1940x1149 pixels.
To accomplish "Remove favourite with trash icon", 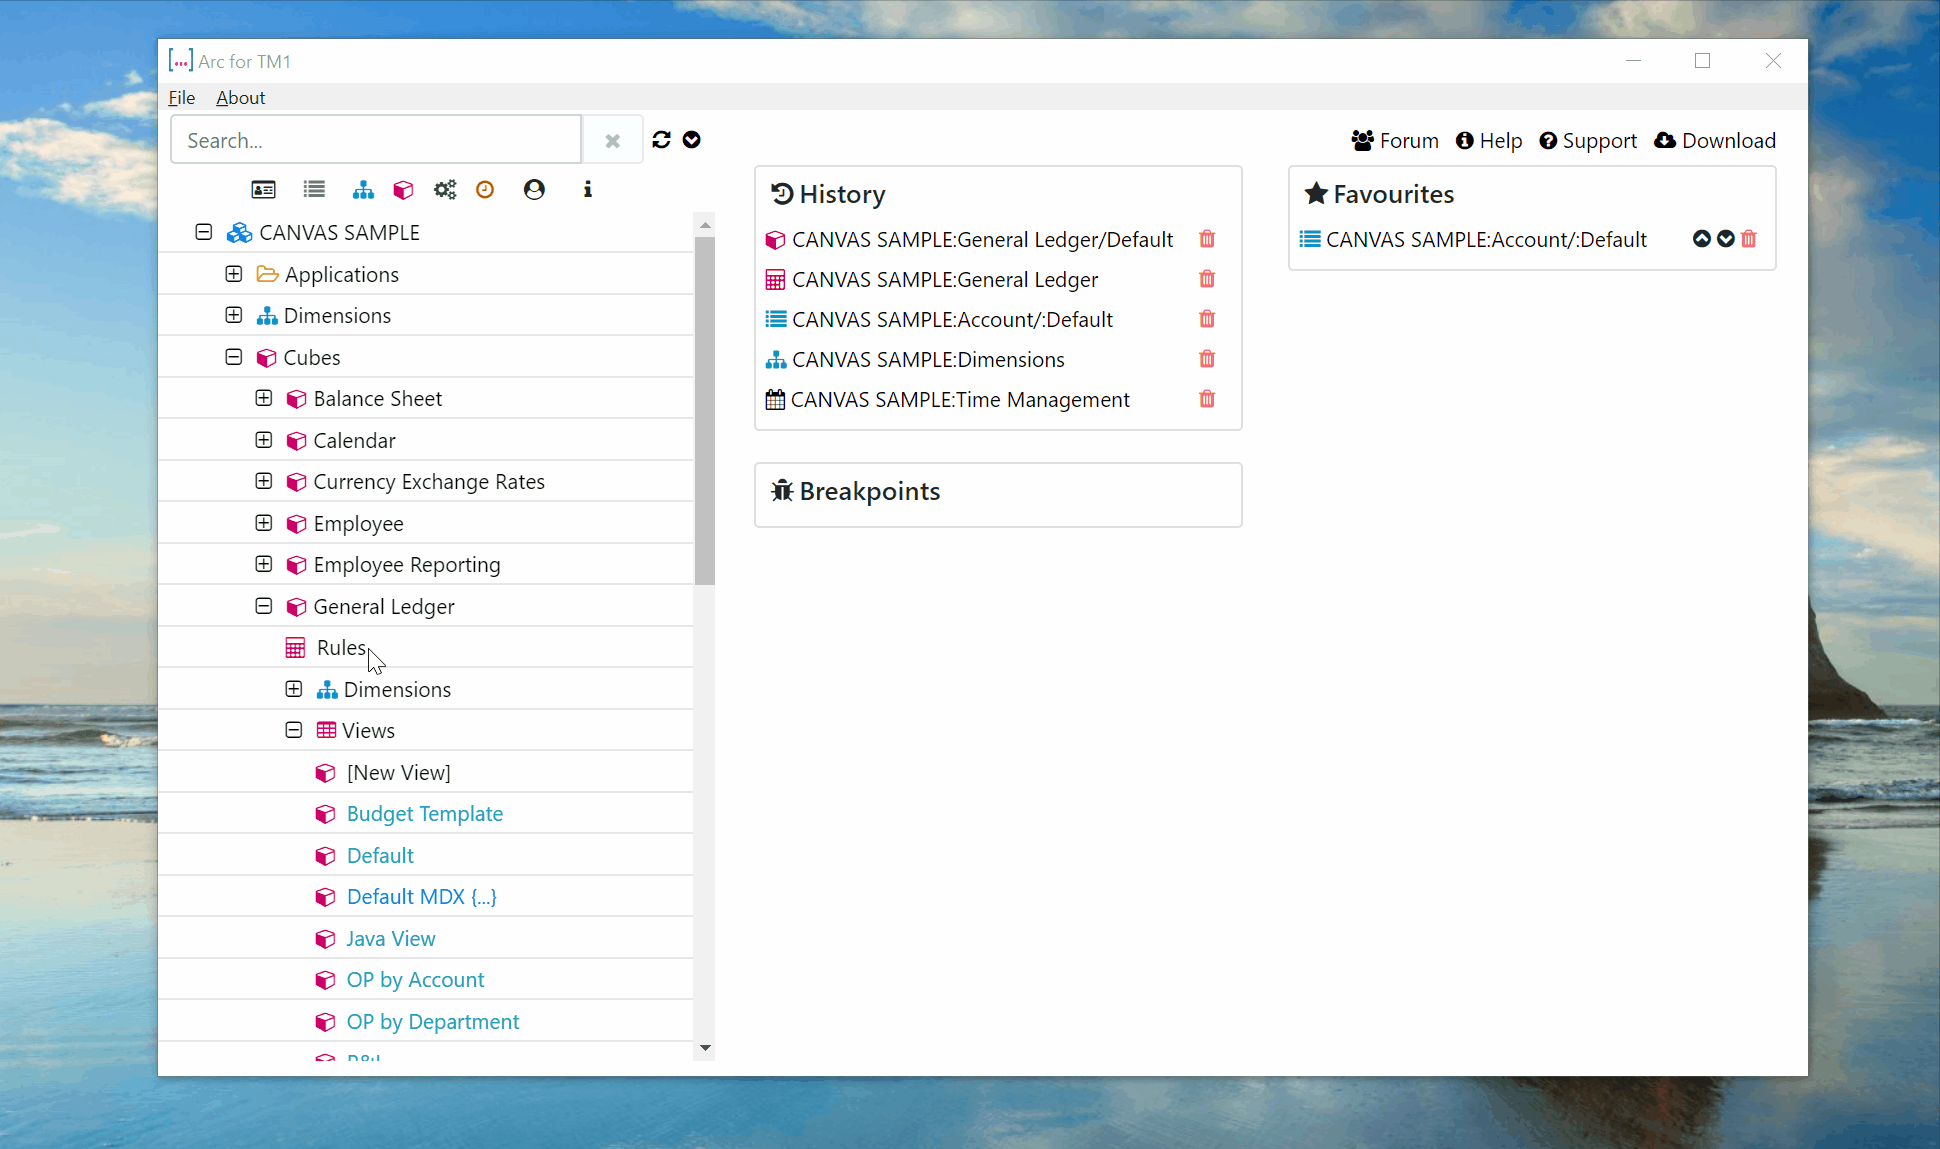I will point(1749,239).
